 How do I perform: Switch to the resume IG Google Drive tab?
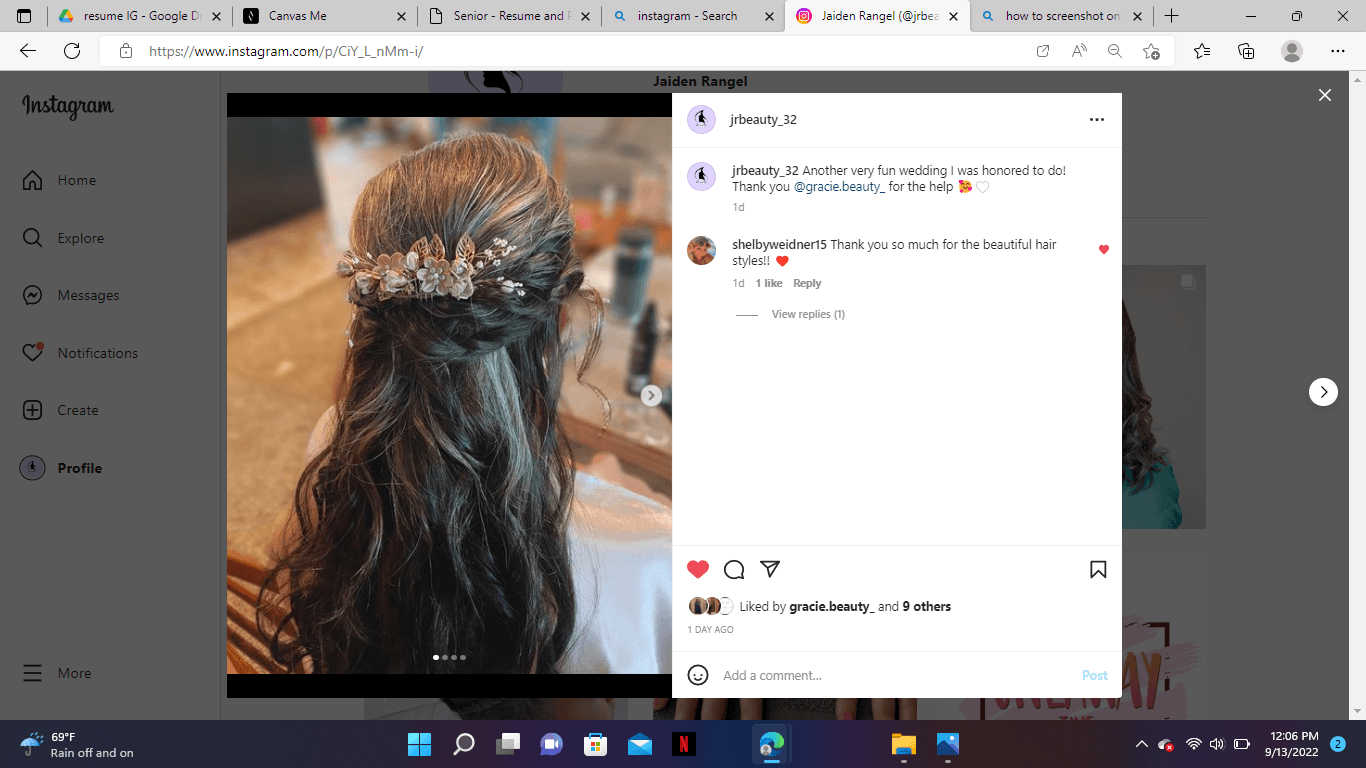point(139,16)
